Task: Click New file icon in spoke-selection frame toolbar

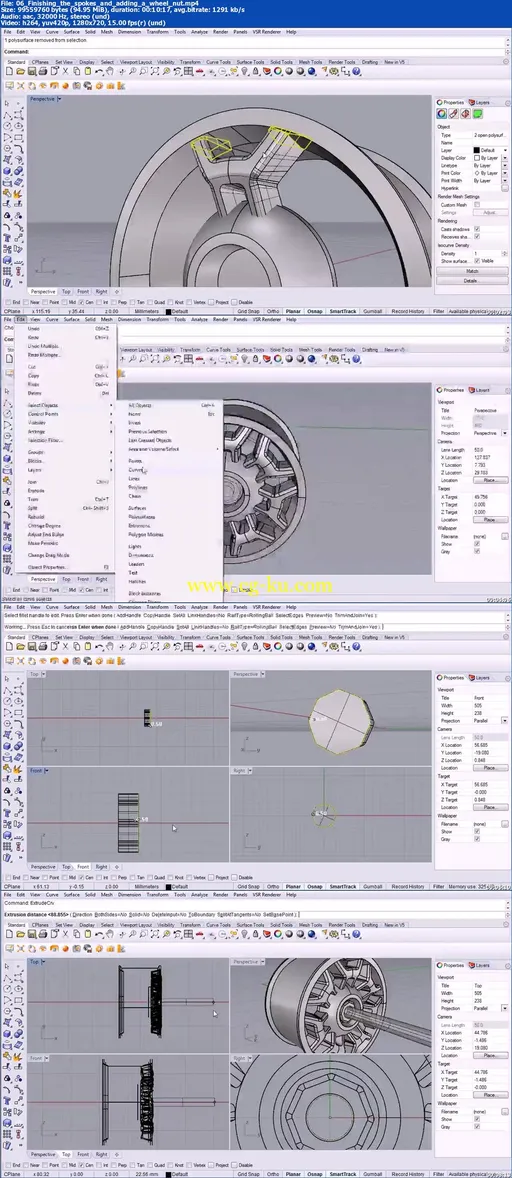Action: (9, 71)
